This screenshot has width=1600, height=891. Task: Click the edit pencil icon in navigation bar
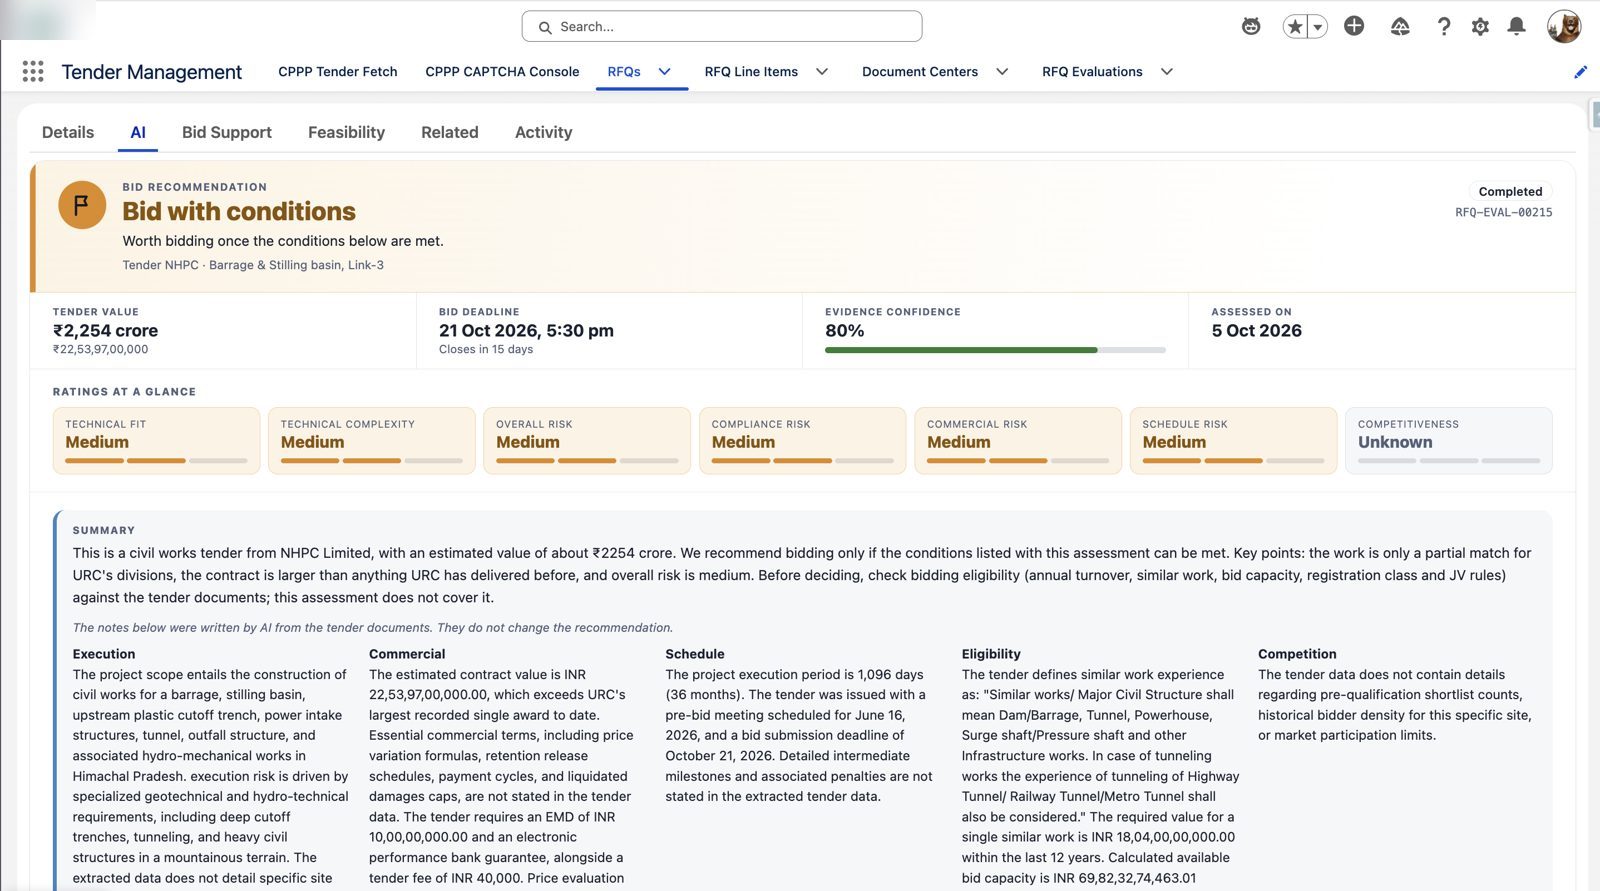tap(1581, 72)
